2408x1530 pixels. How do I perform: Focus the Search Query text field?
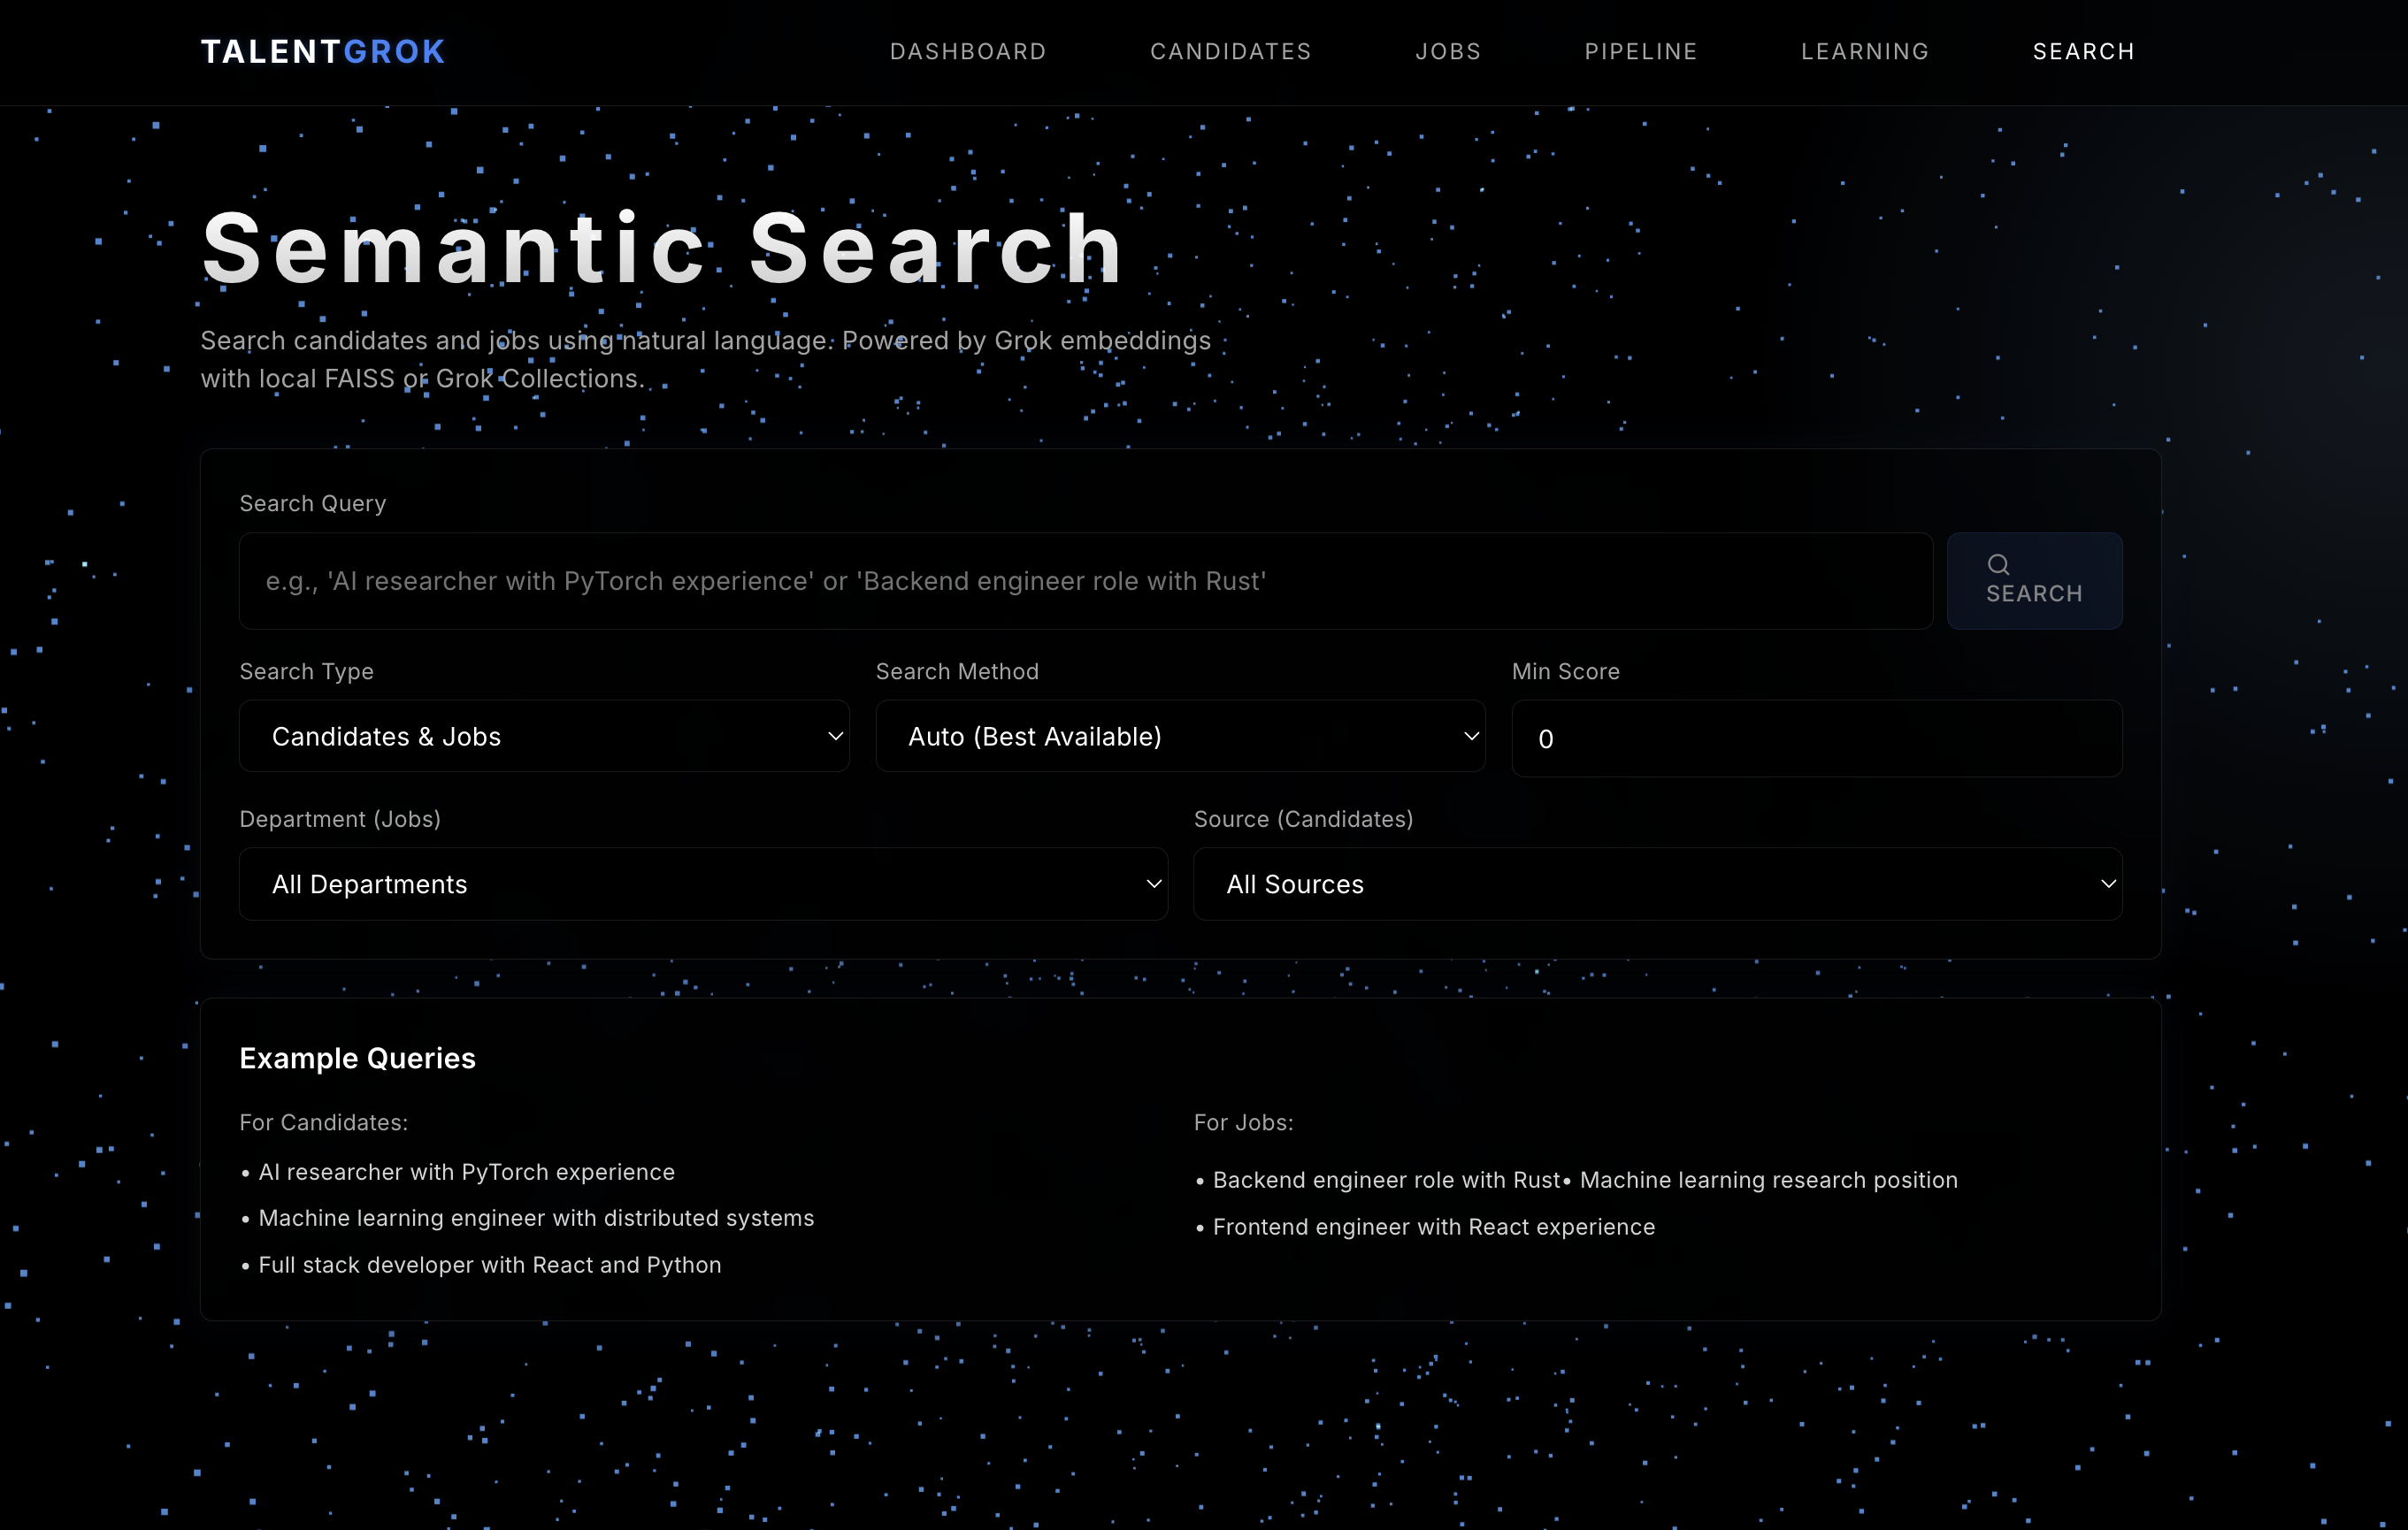(x=1085, y=581)
